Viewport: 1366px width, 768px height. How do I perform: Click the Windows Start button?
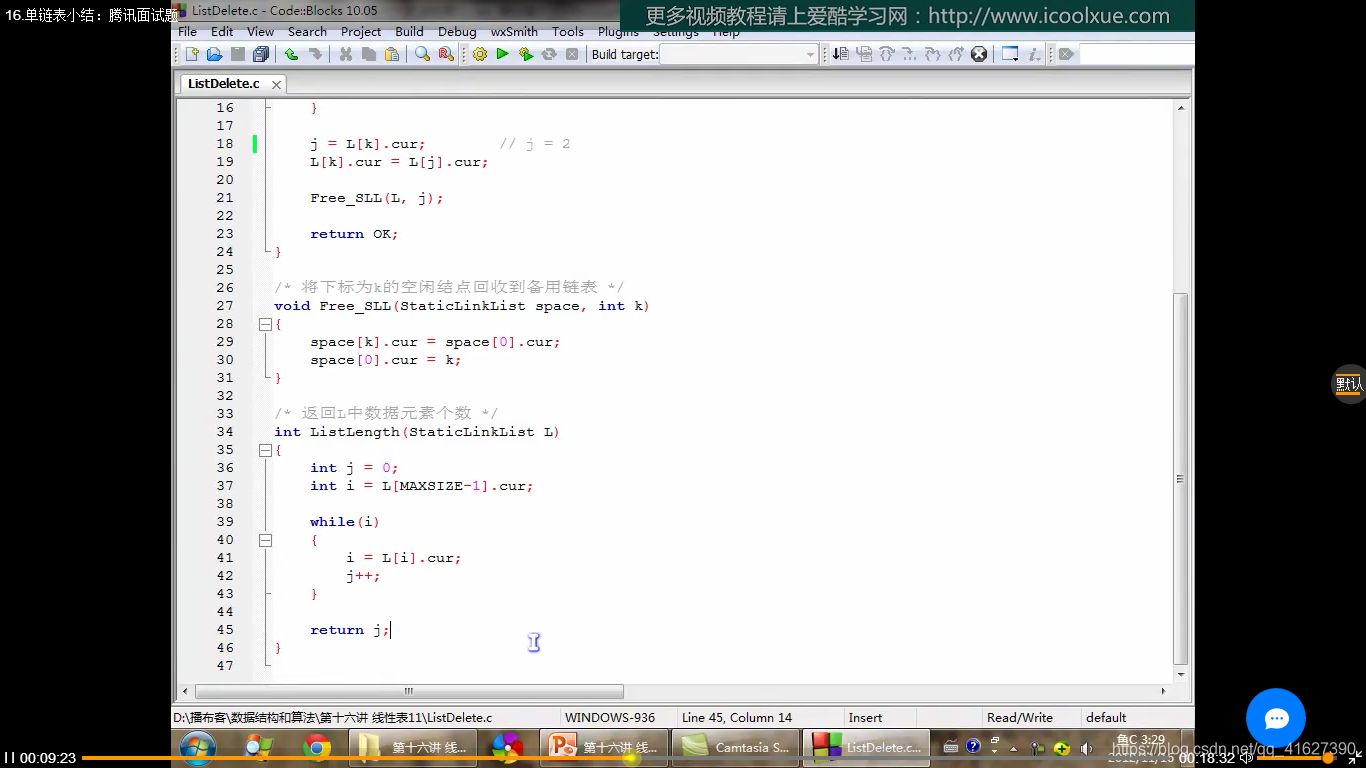coord(198,747)
